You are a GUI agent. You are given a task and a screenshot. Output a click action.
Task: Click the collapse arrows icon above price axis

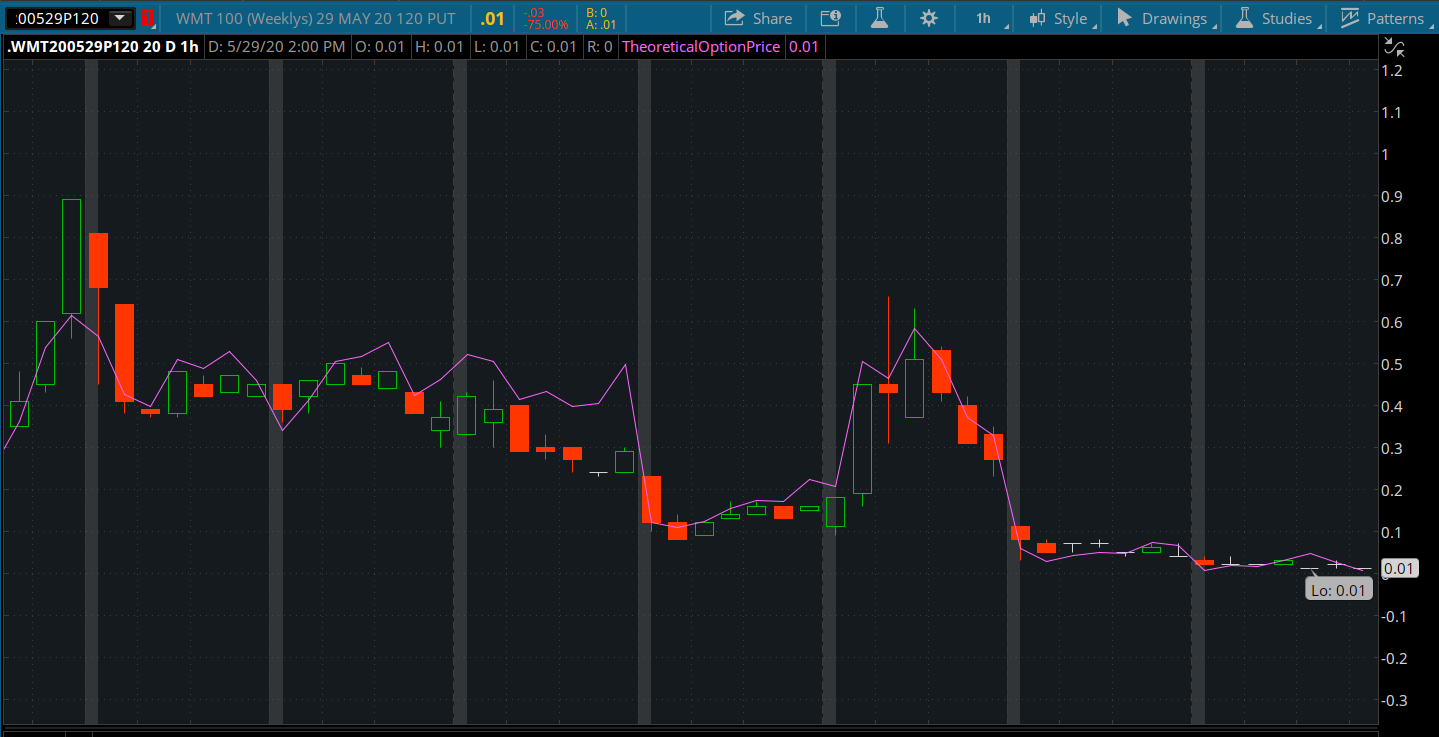click(x=1394, y=46)
